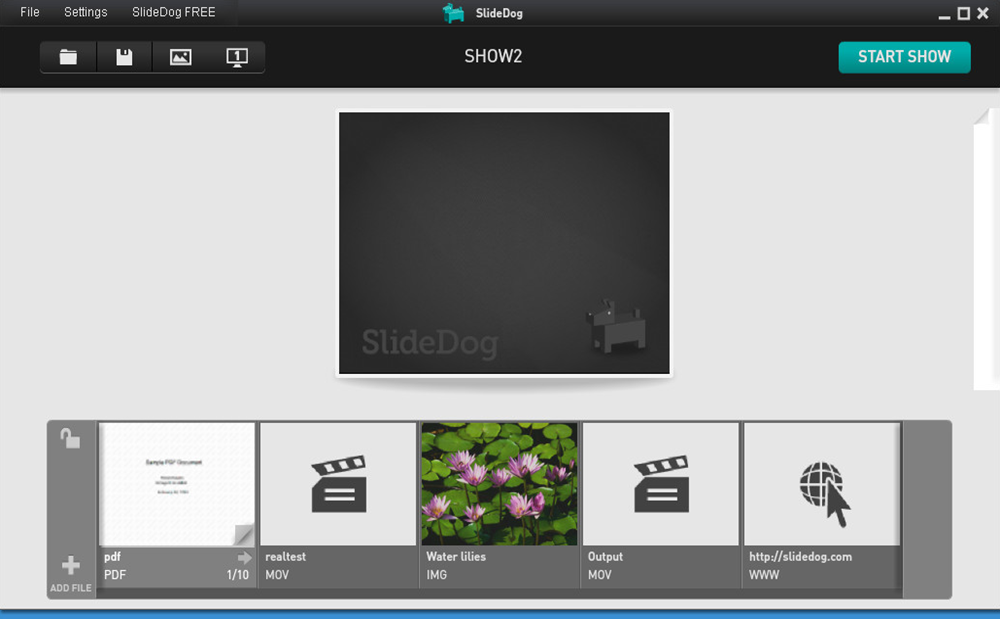Screen dimensions: 1000x619
Task: Click the plus icon to add a file
Action: pos(71,565)
